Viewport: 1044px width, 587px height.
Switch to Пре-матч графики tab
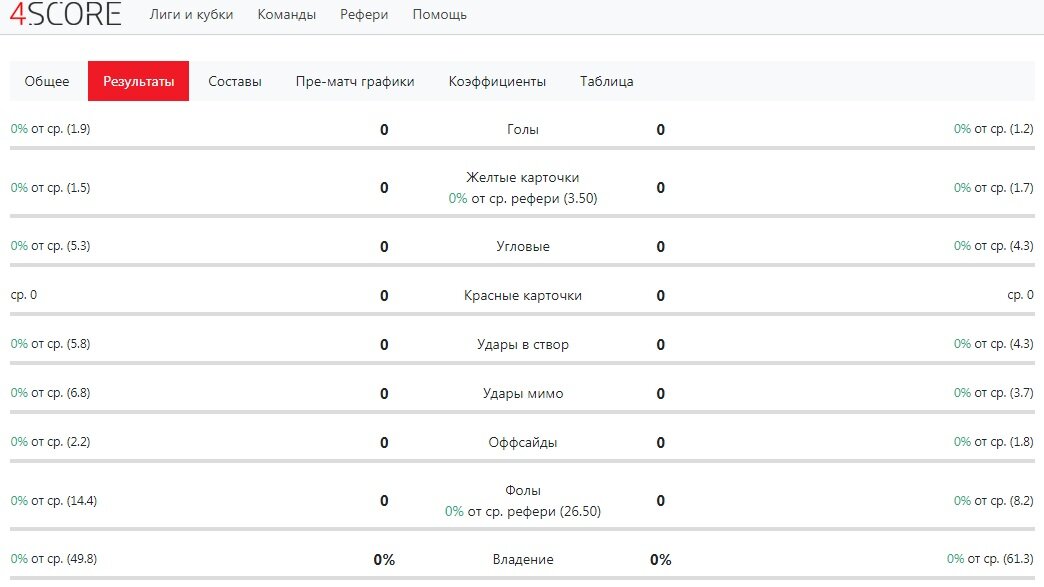(353, 81)
